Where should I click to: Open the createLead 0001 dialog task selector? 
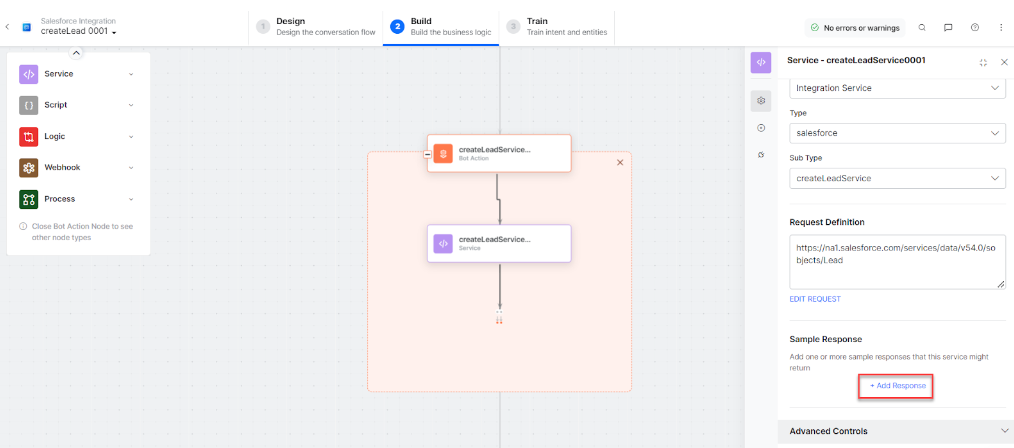(79, 32)
